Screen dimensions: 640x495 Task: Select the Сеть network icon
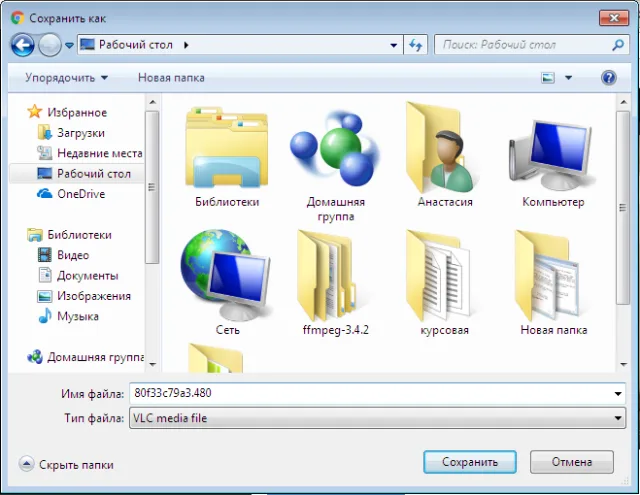227,282
